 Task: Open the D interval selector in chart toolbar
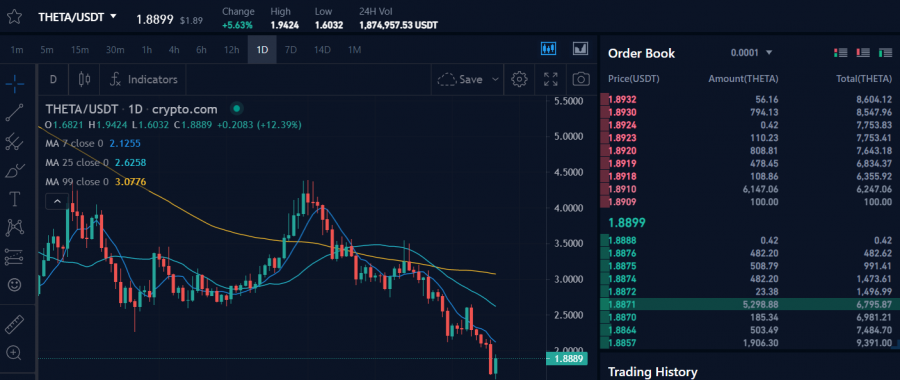coord(53,79)
